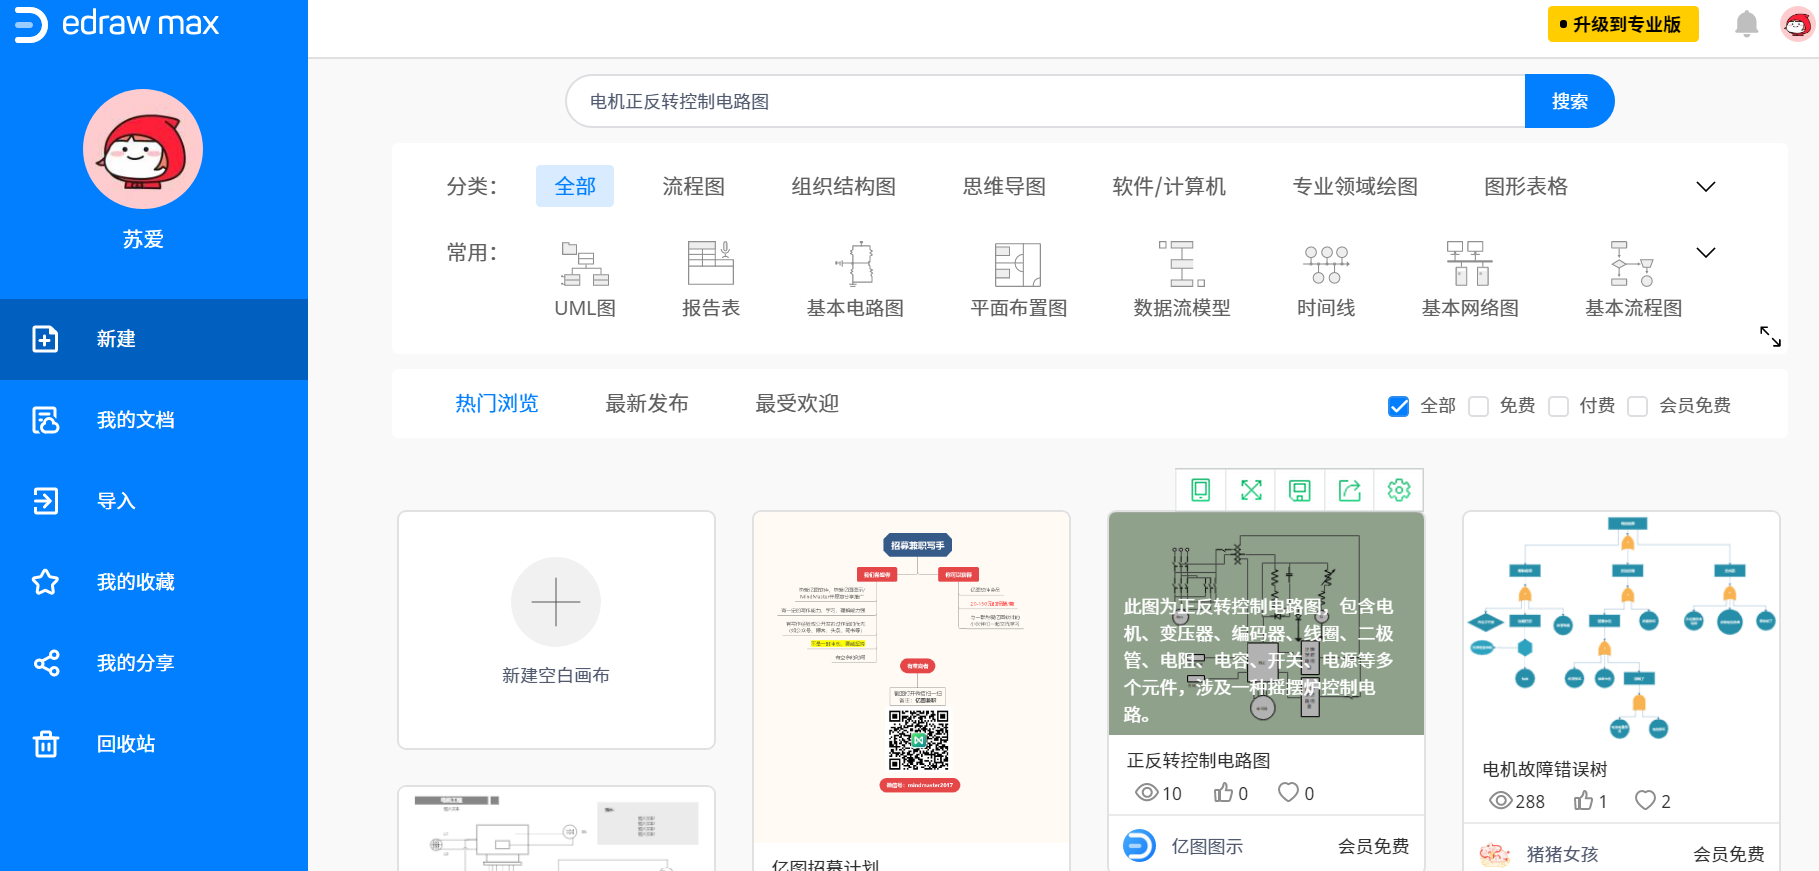Open the 亿图招募计划 template thumbnail

coord(911,677)
